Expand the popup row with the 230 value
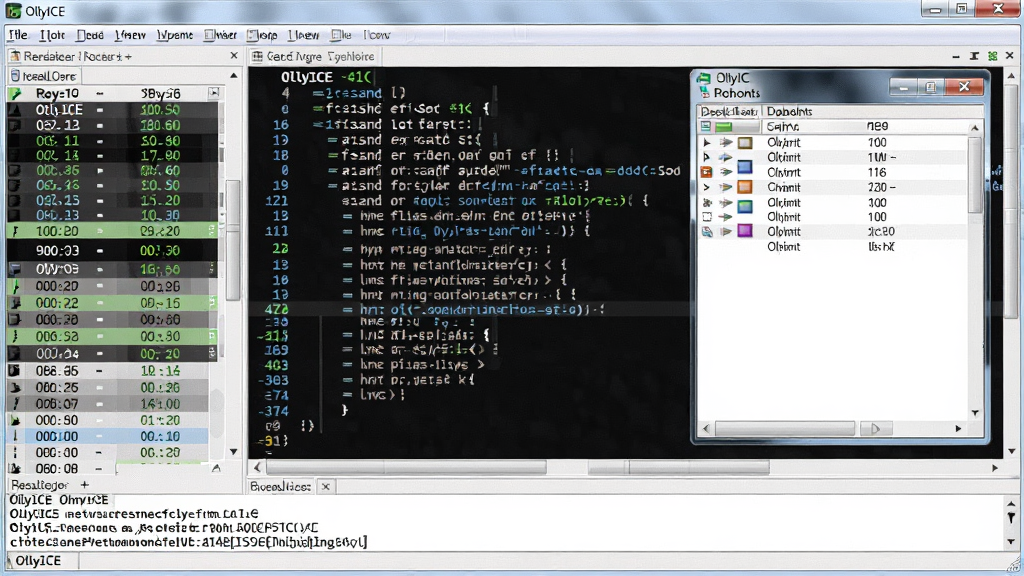 (x=707, y=187)
